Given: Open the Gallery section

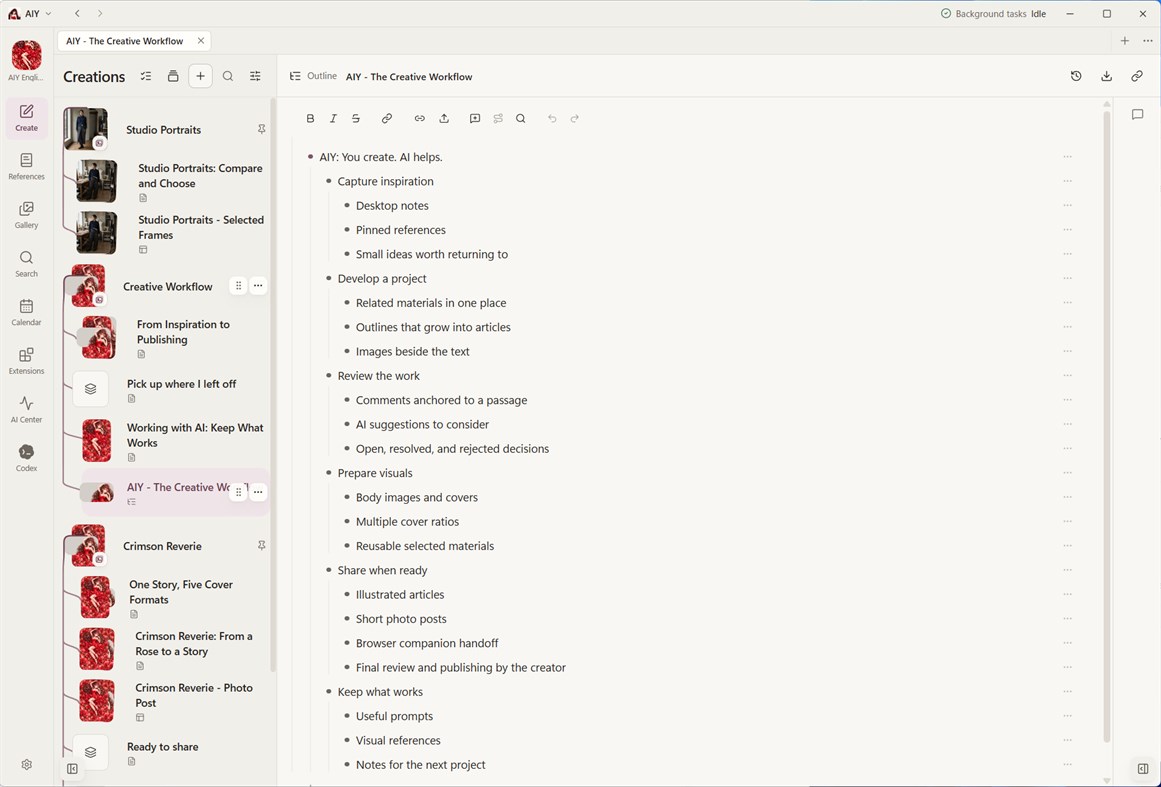Looking at the screenshot, I should [27, 215].
